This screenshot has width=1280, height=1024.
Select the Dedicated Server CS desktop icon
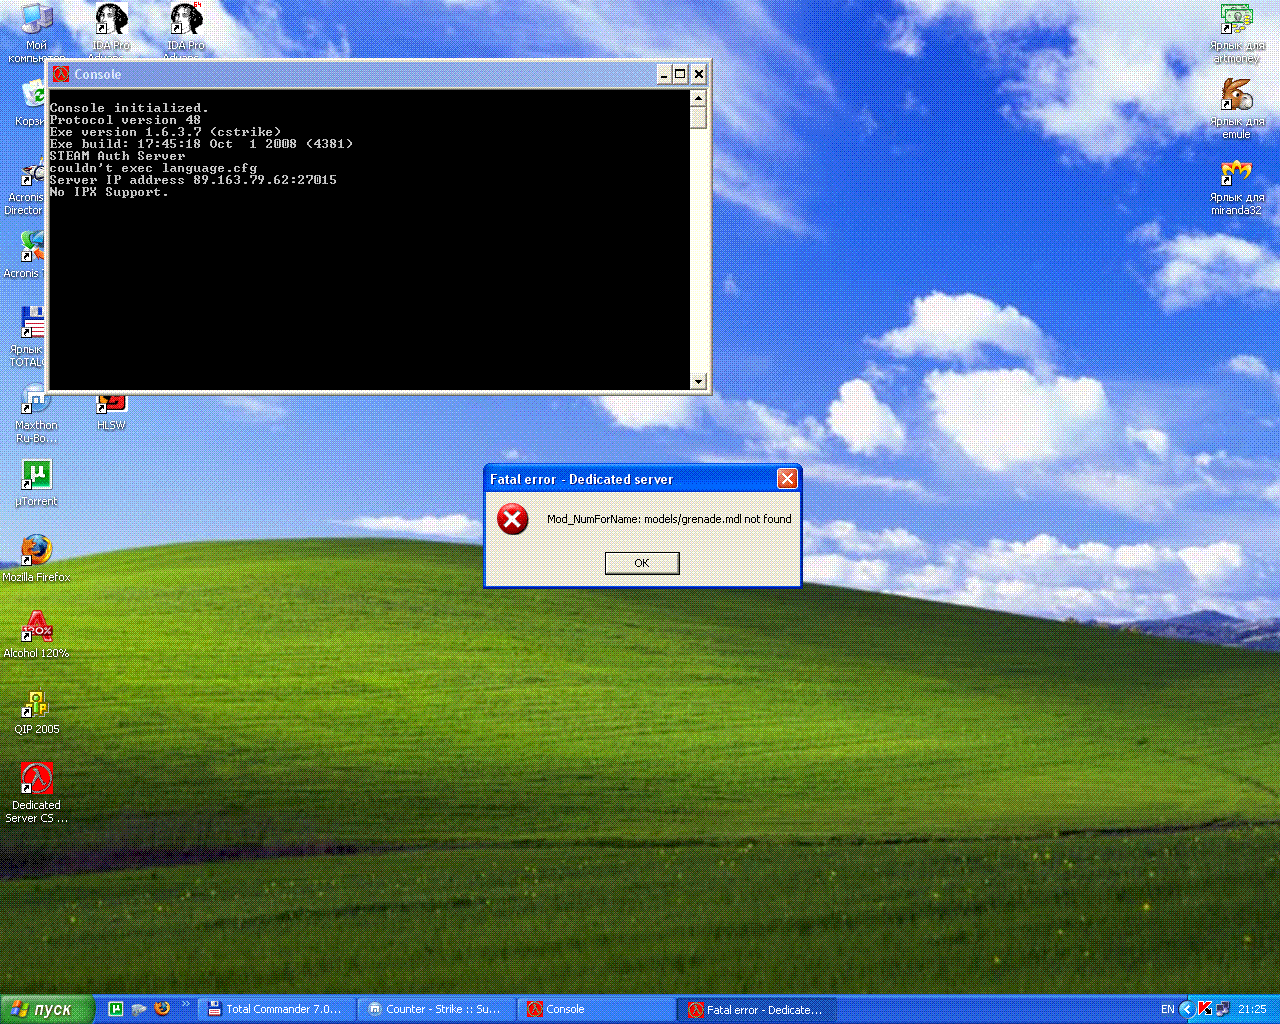point(36,792)
